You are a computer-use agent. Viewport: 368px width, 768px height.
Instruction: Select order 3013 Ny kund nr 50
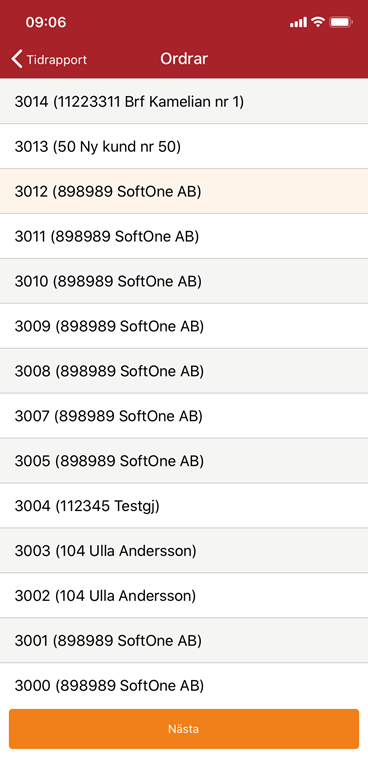[184, 146]
